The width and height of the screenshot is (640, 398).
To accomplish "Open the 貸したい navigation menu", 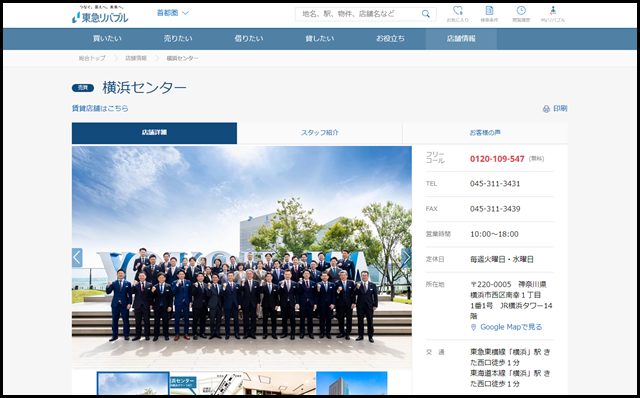I will click(x=320, y=39).
